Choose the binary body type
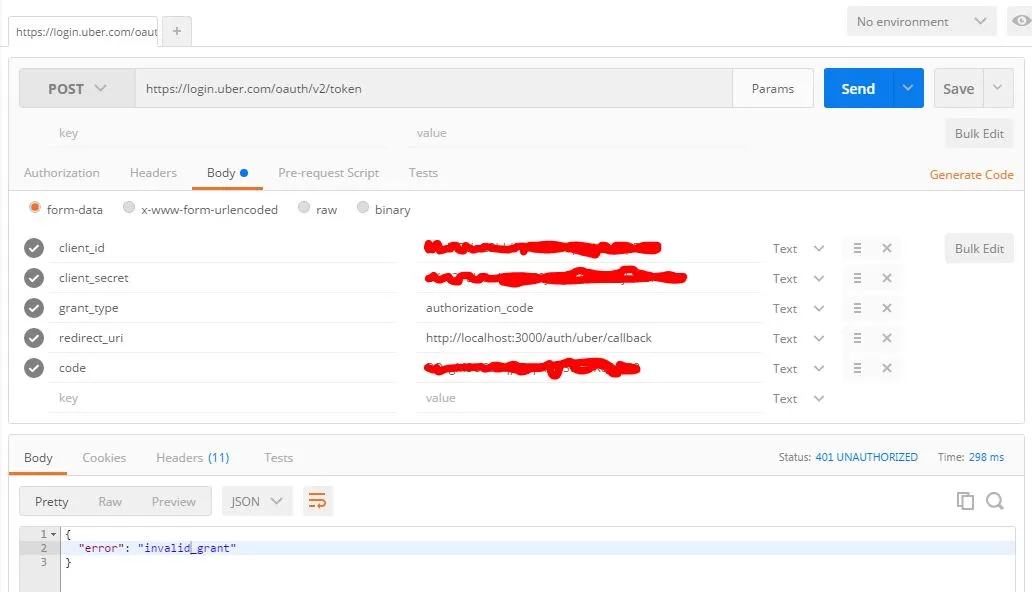1032x592 pixels. tap(363, 207)
